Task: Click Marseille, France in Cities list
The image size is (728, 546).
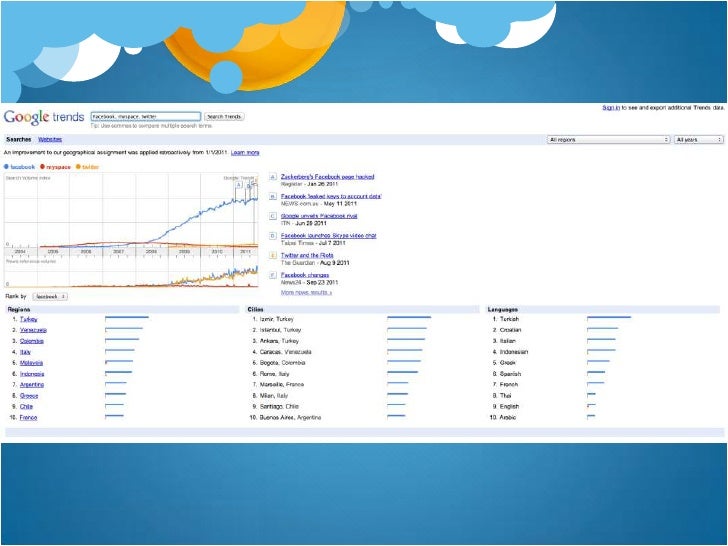Action: click(x=282, y=385)
